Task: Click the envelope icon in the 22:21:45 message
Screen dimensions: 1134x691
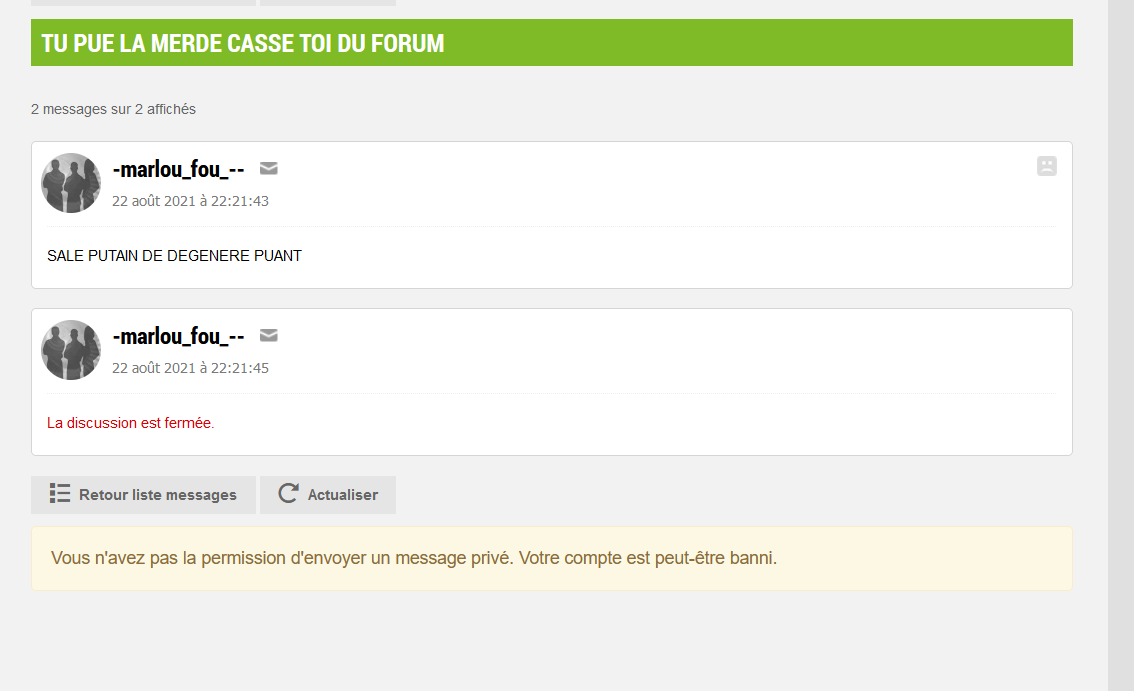Action: coord(268,336)
